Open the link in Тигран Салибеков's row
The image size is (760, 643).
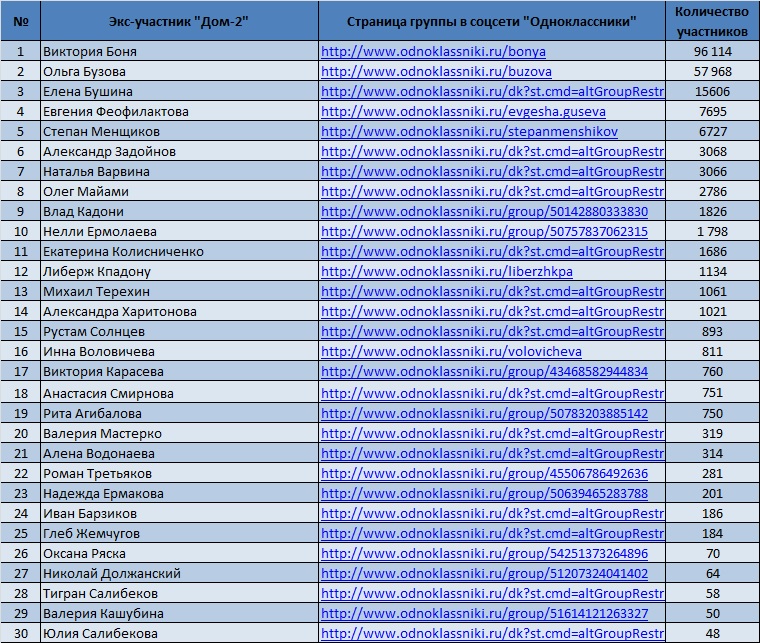click(x=492, y=593)
